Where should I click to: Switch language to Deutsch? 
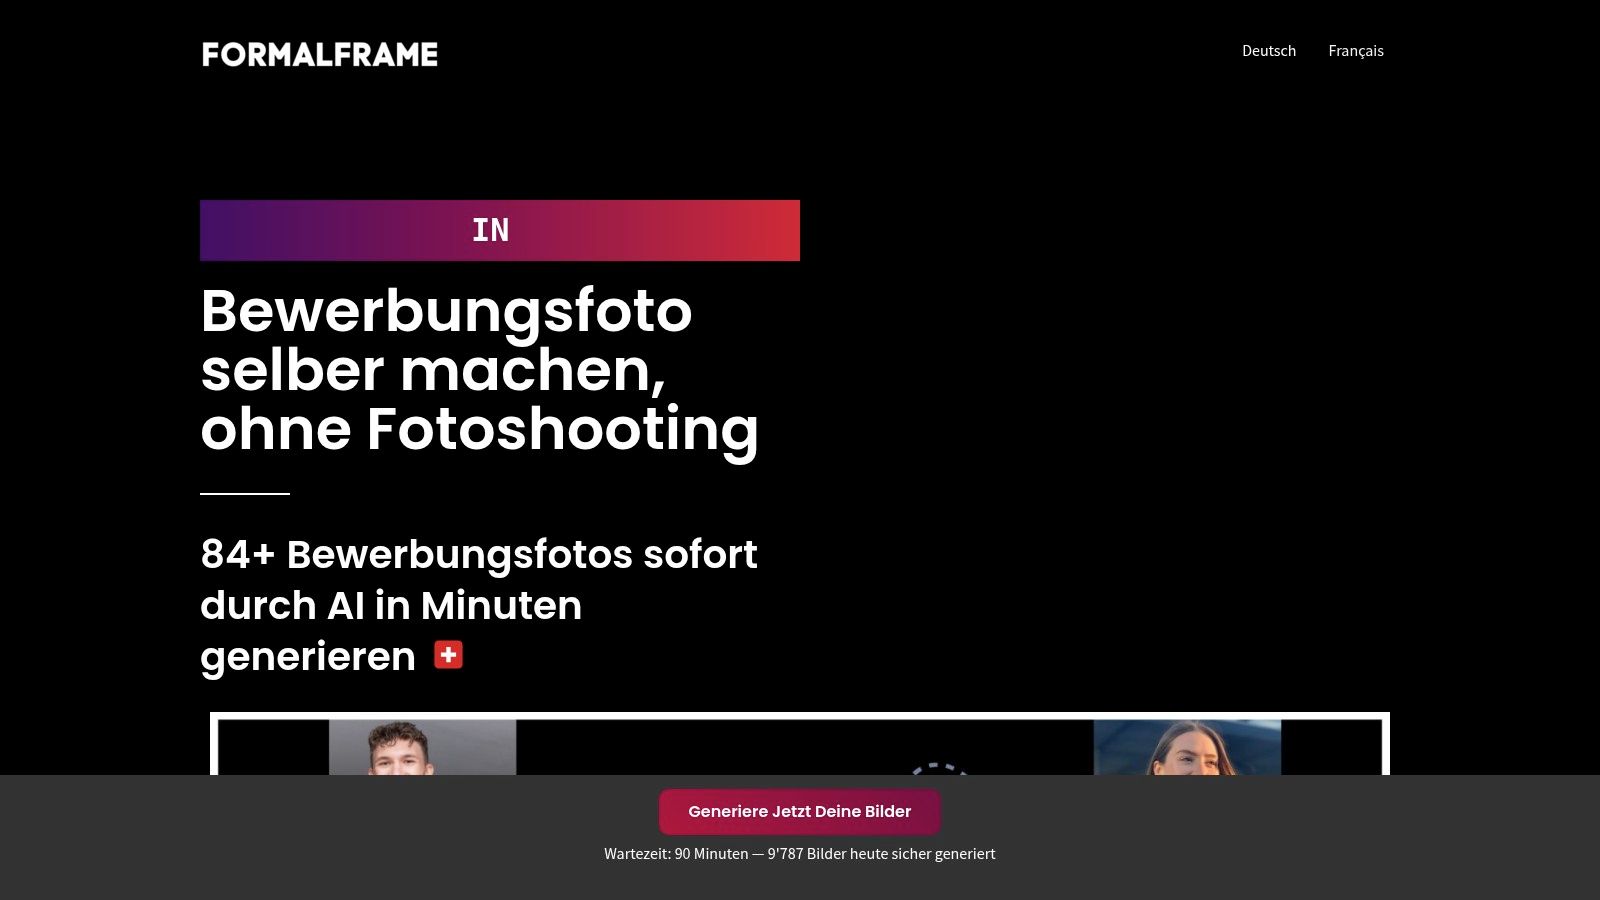[x=1269, y=50]
